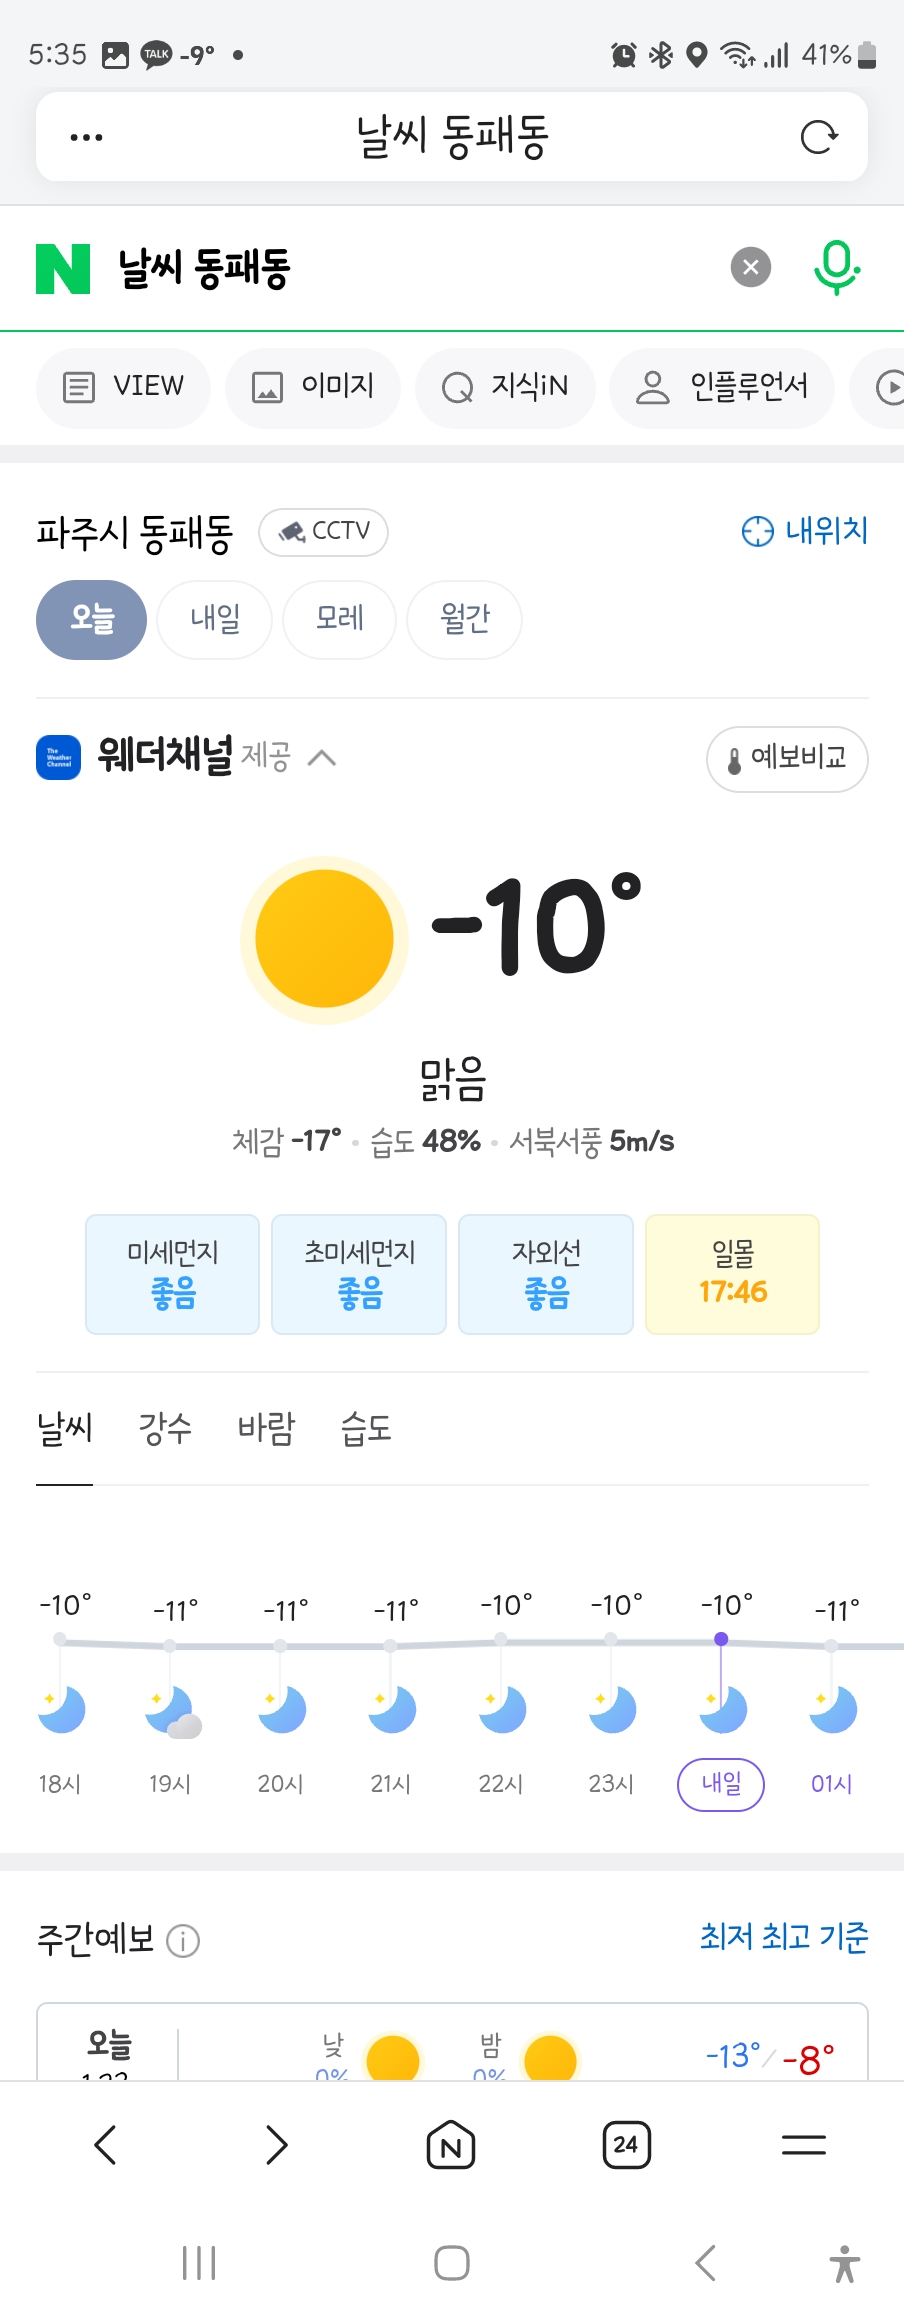Select the 바람 hourly tab
Screen dimensions: 904x2316
pyautogui.click(x=266, y=1429)
